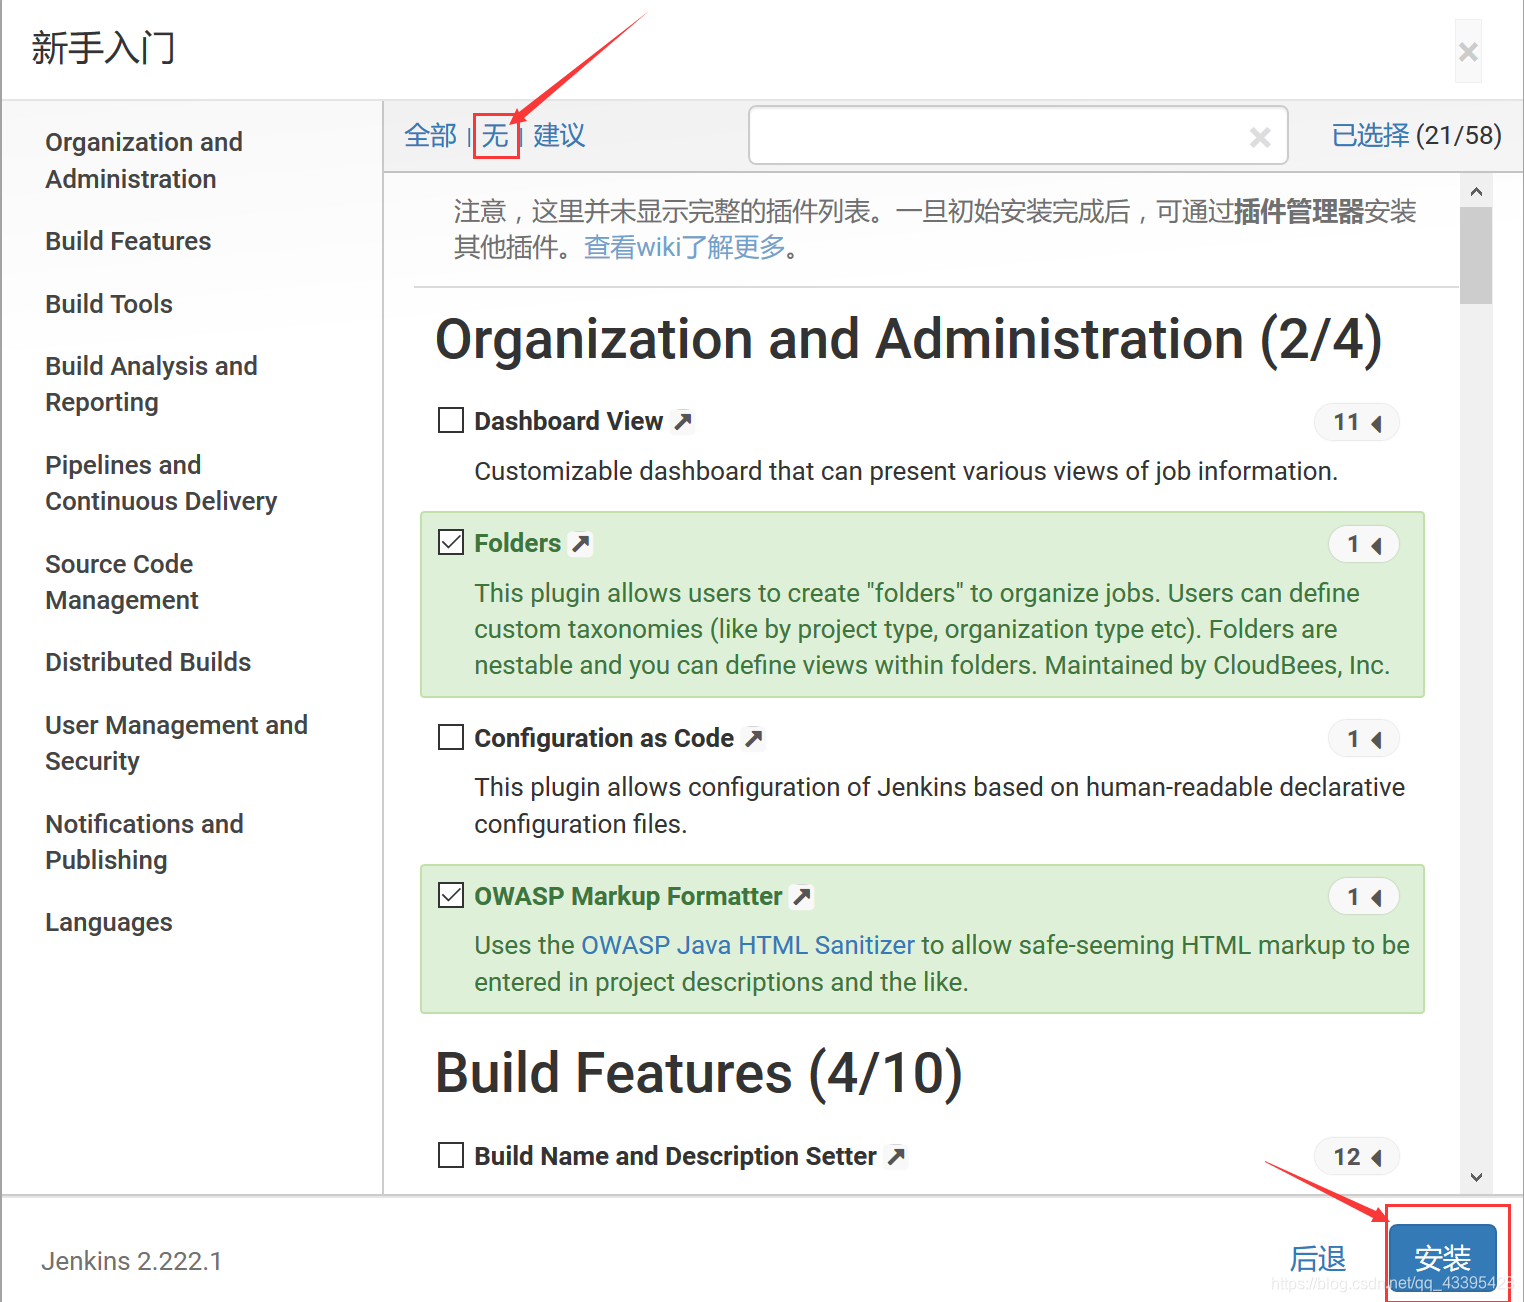Go to Build Analysis and Reporting category
The image size is (1524, 1302).
pos(151,384)
